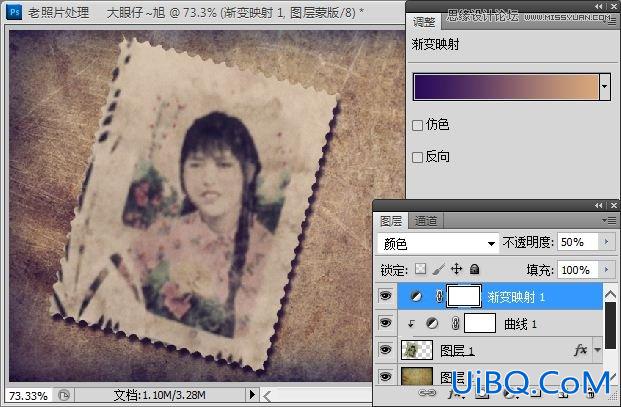This screenshot has height=407, width=621.
Task: Click the clipping arrow icon on 曲线 1
Action: click(411, 324)
